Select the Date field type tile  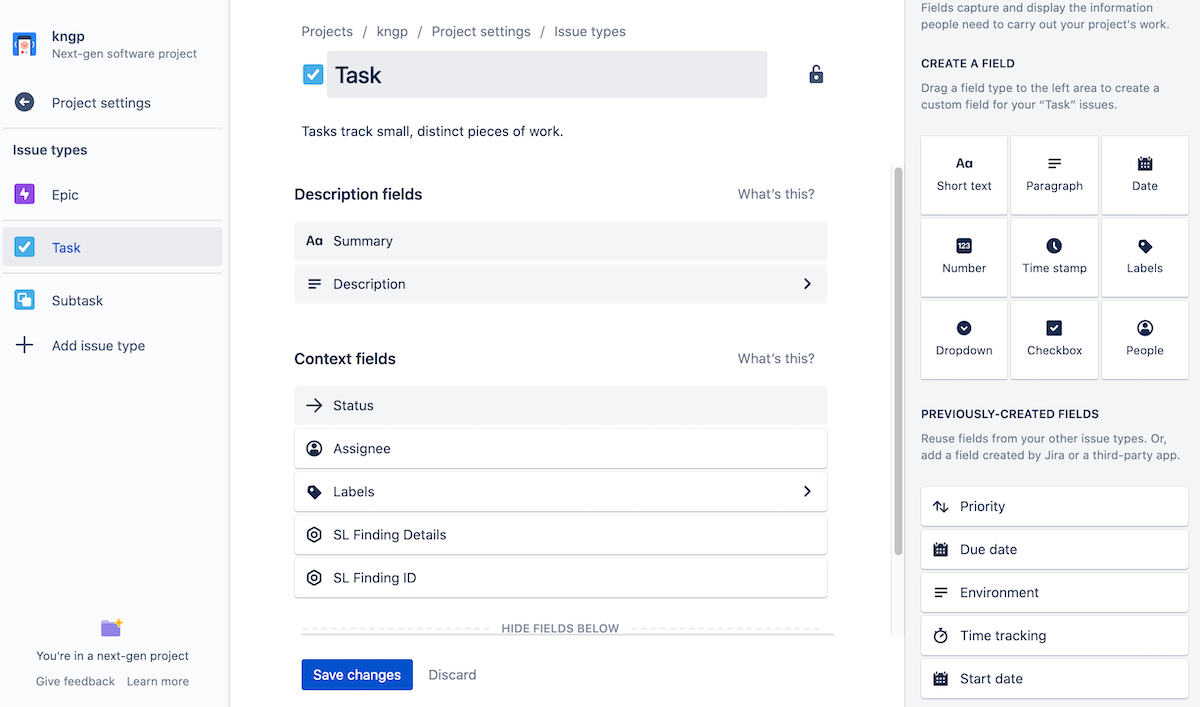tap(1145, 175)
